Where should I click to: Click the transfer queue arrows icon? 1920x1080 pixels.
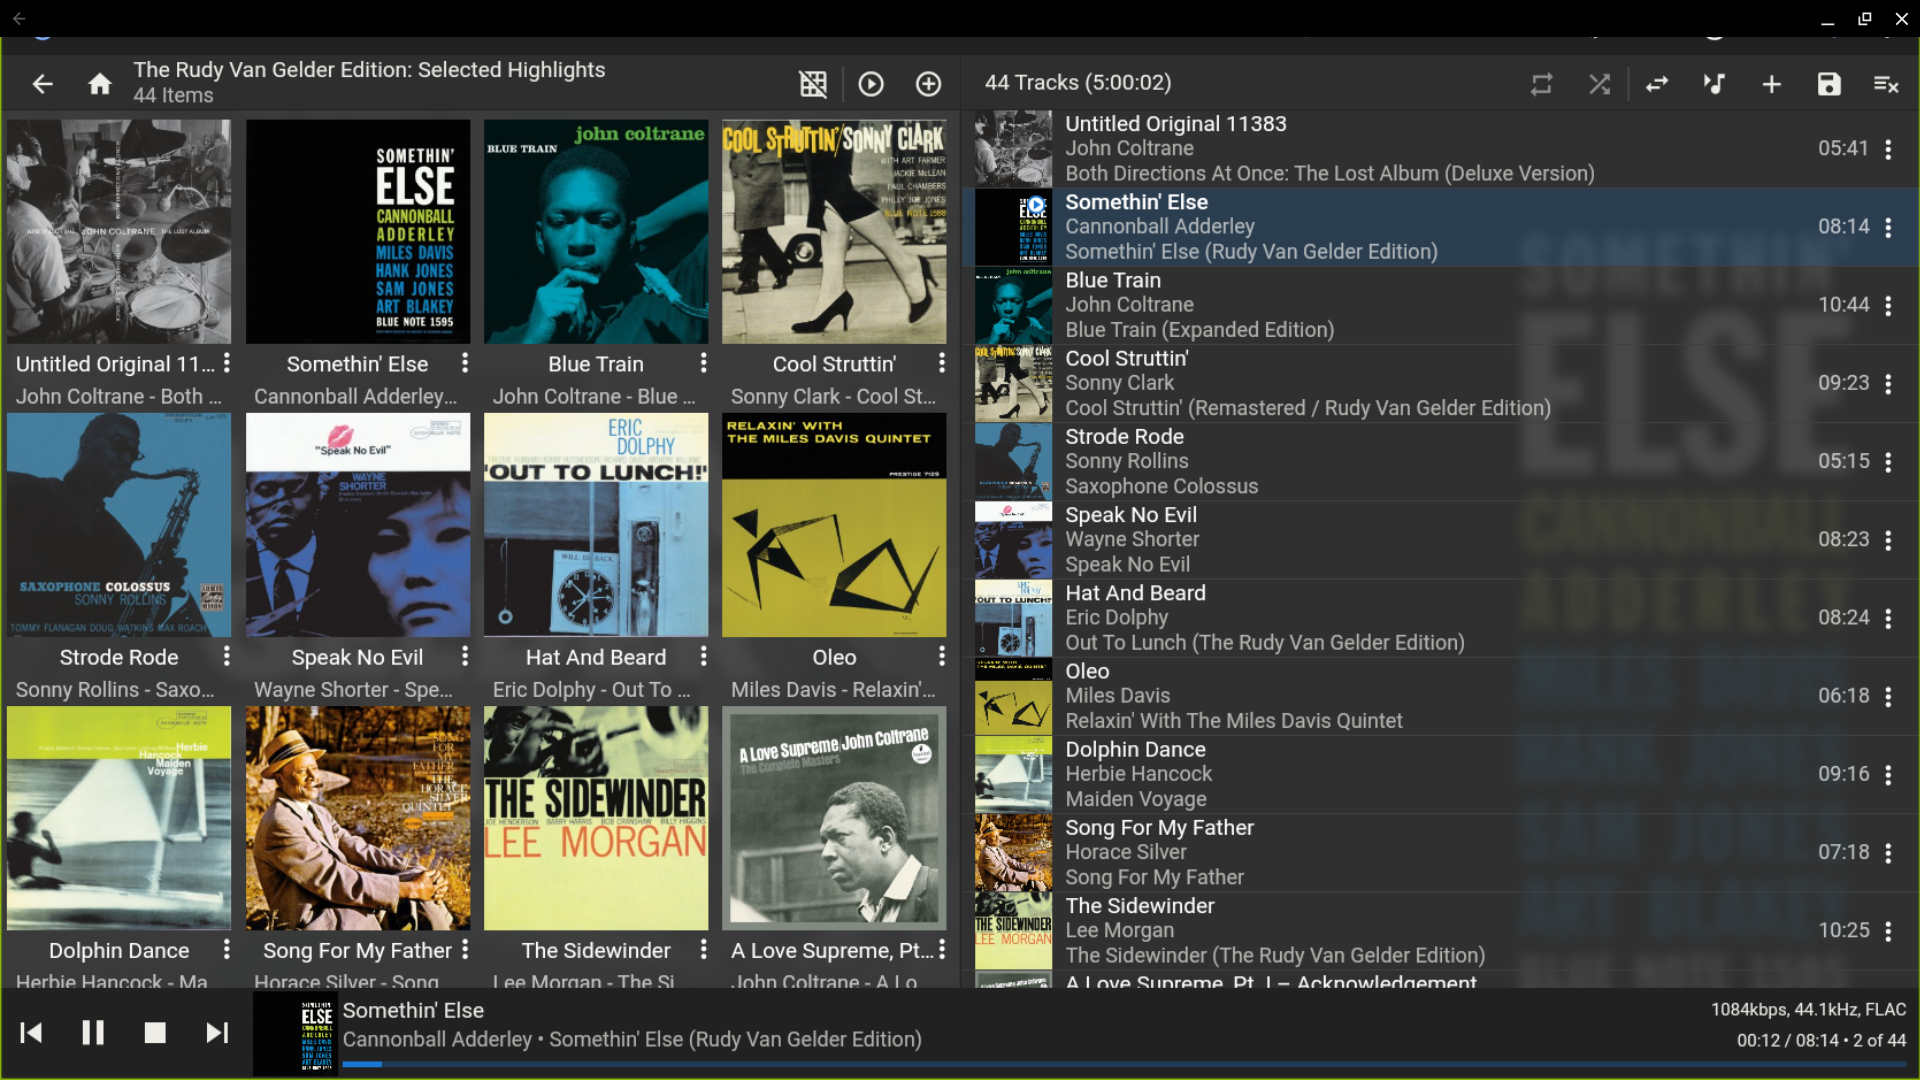[x=1657, y=84]
